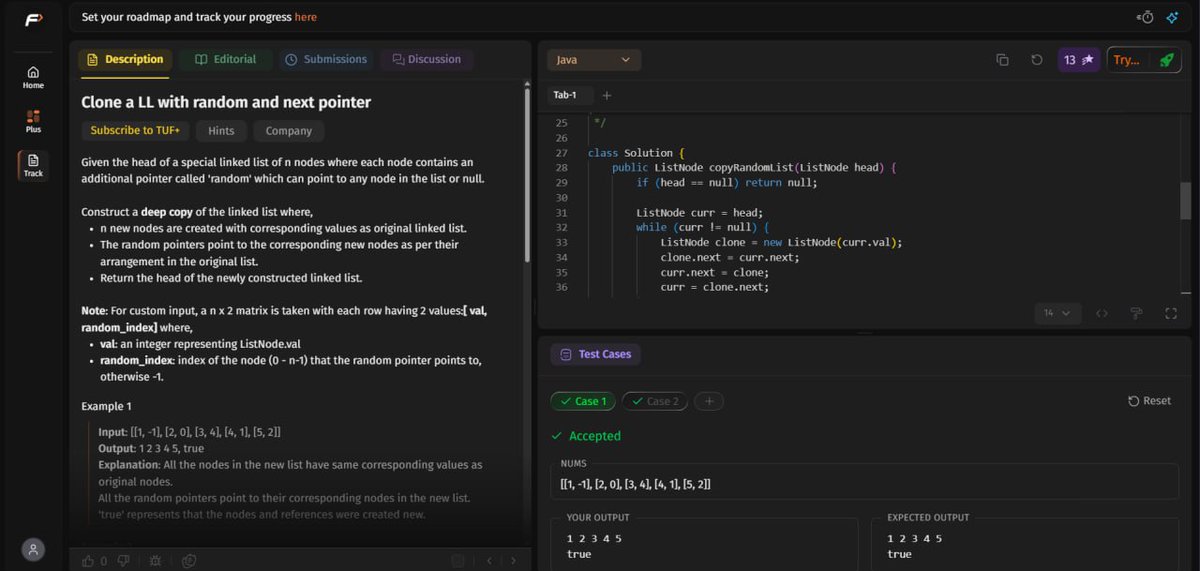This screenshot has height=571, width=1200.
Task: Follow the 'here' roadmap link
Action: 306,17
